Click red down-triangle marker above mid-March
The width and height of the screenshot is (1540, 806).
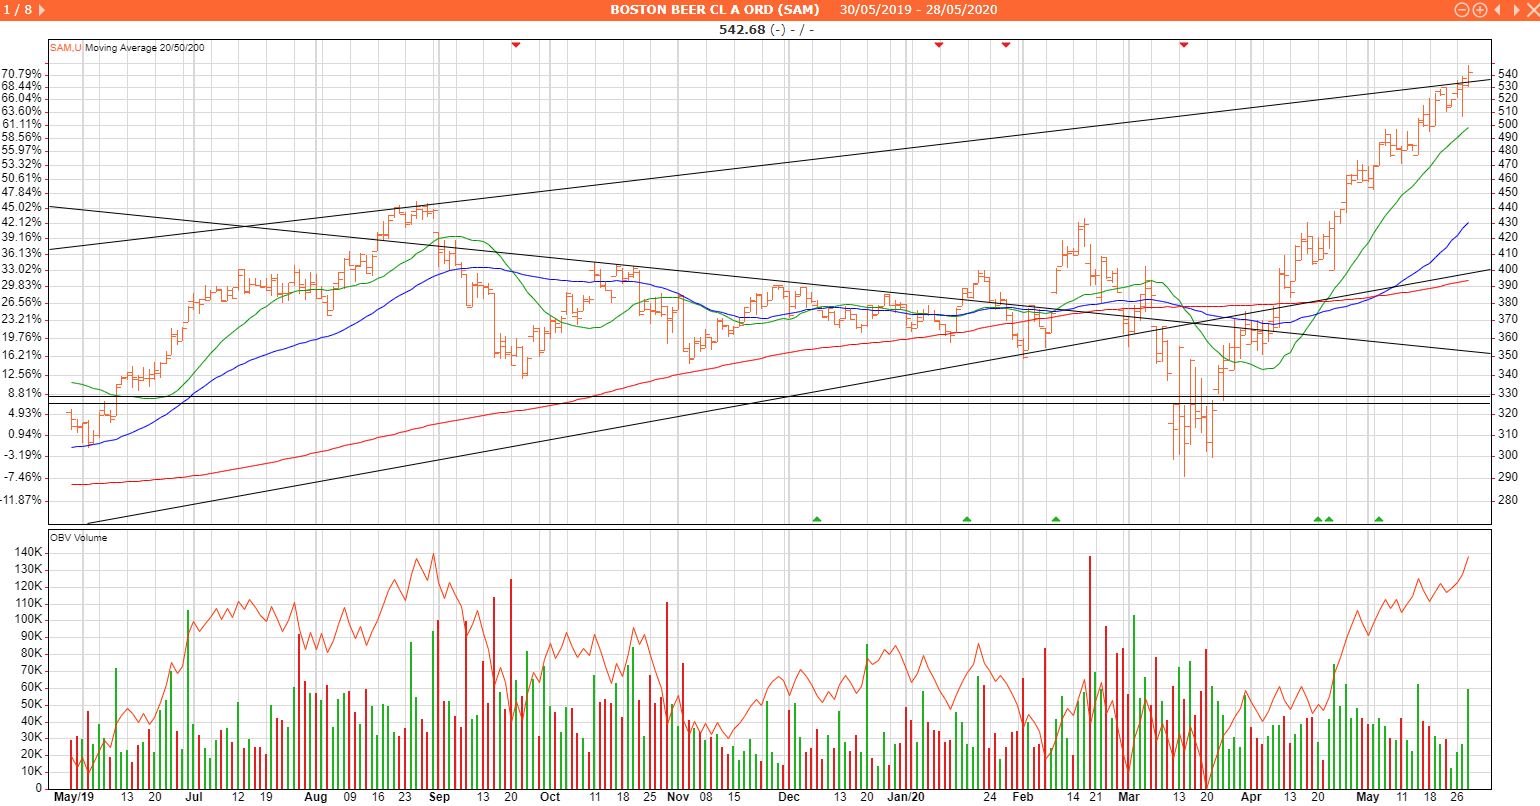(1184, 45)
